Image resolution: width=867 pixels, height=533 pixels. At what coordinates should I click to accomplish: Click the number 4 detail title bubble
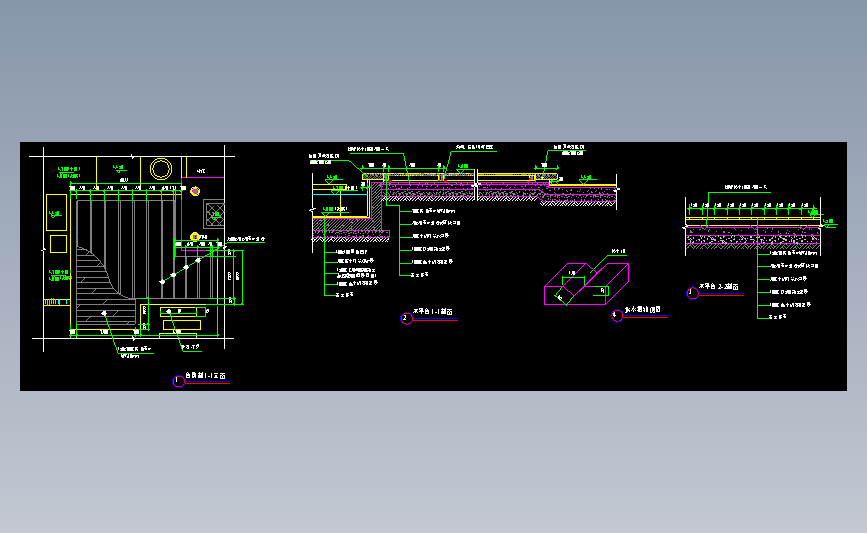[x=617, y=316]
